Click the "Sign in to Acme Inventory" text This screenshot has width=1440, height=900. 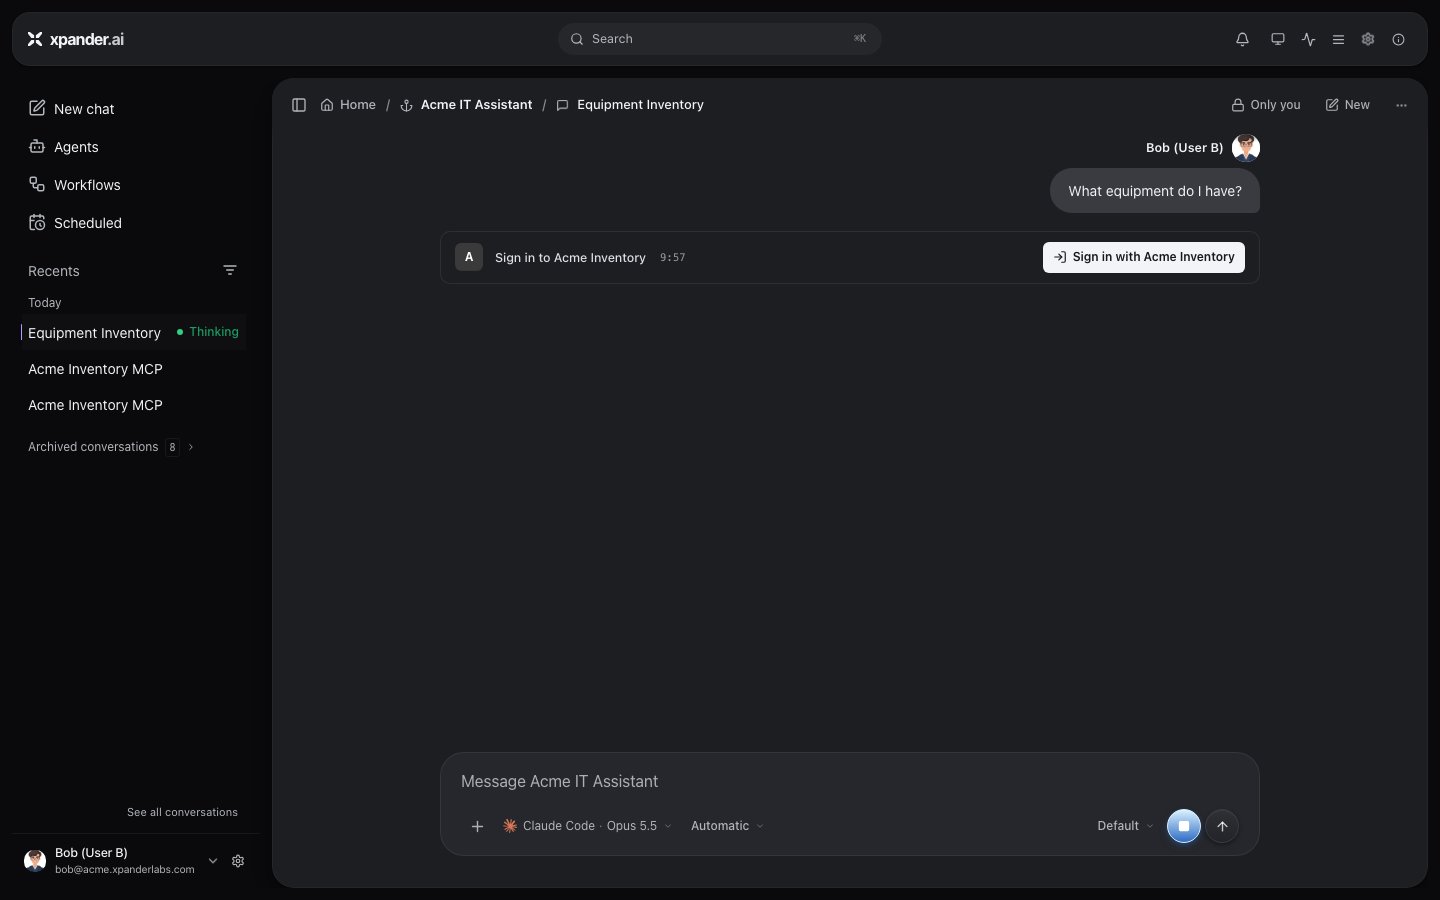click(570, 258)
